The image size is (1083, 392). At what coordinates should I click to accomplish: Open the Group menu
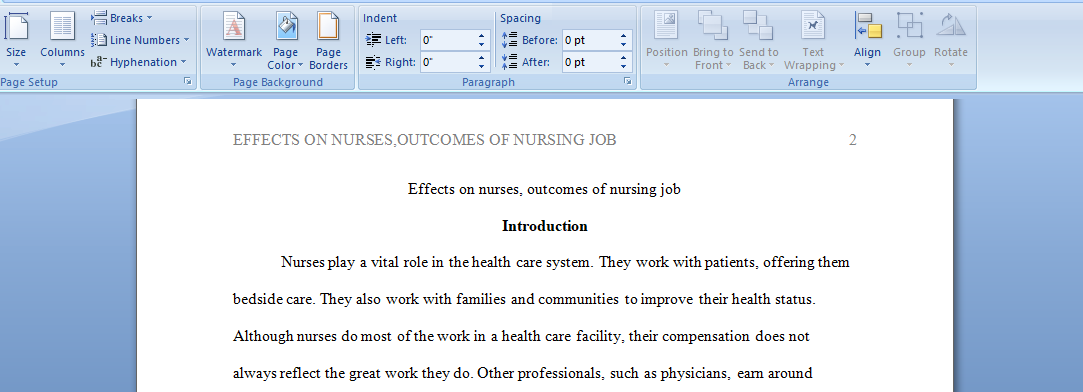909,40
